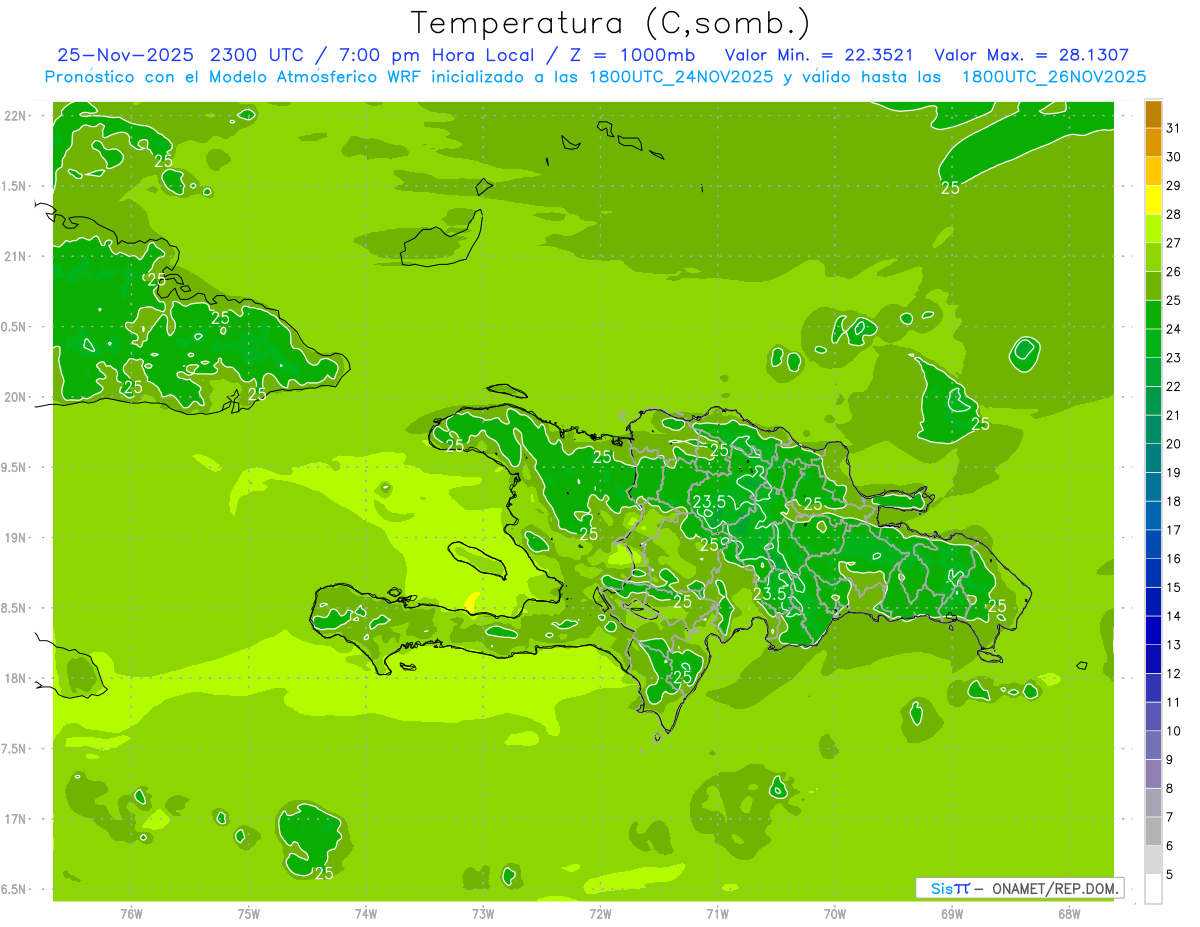Select the date text "25-Nov-2025"
1200x927 pixels.
[126, 55]
